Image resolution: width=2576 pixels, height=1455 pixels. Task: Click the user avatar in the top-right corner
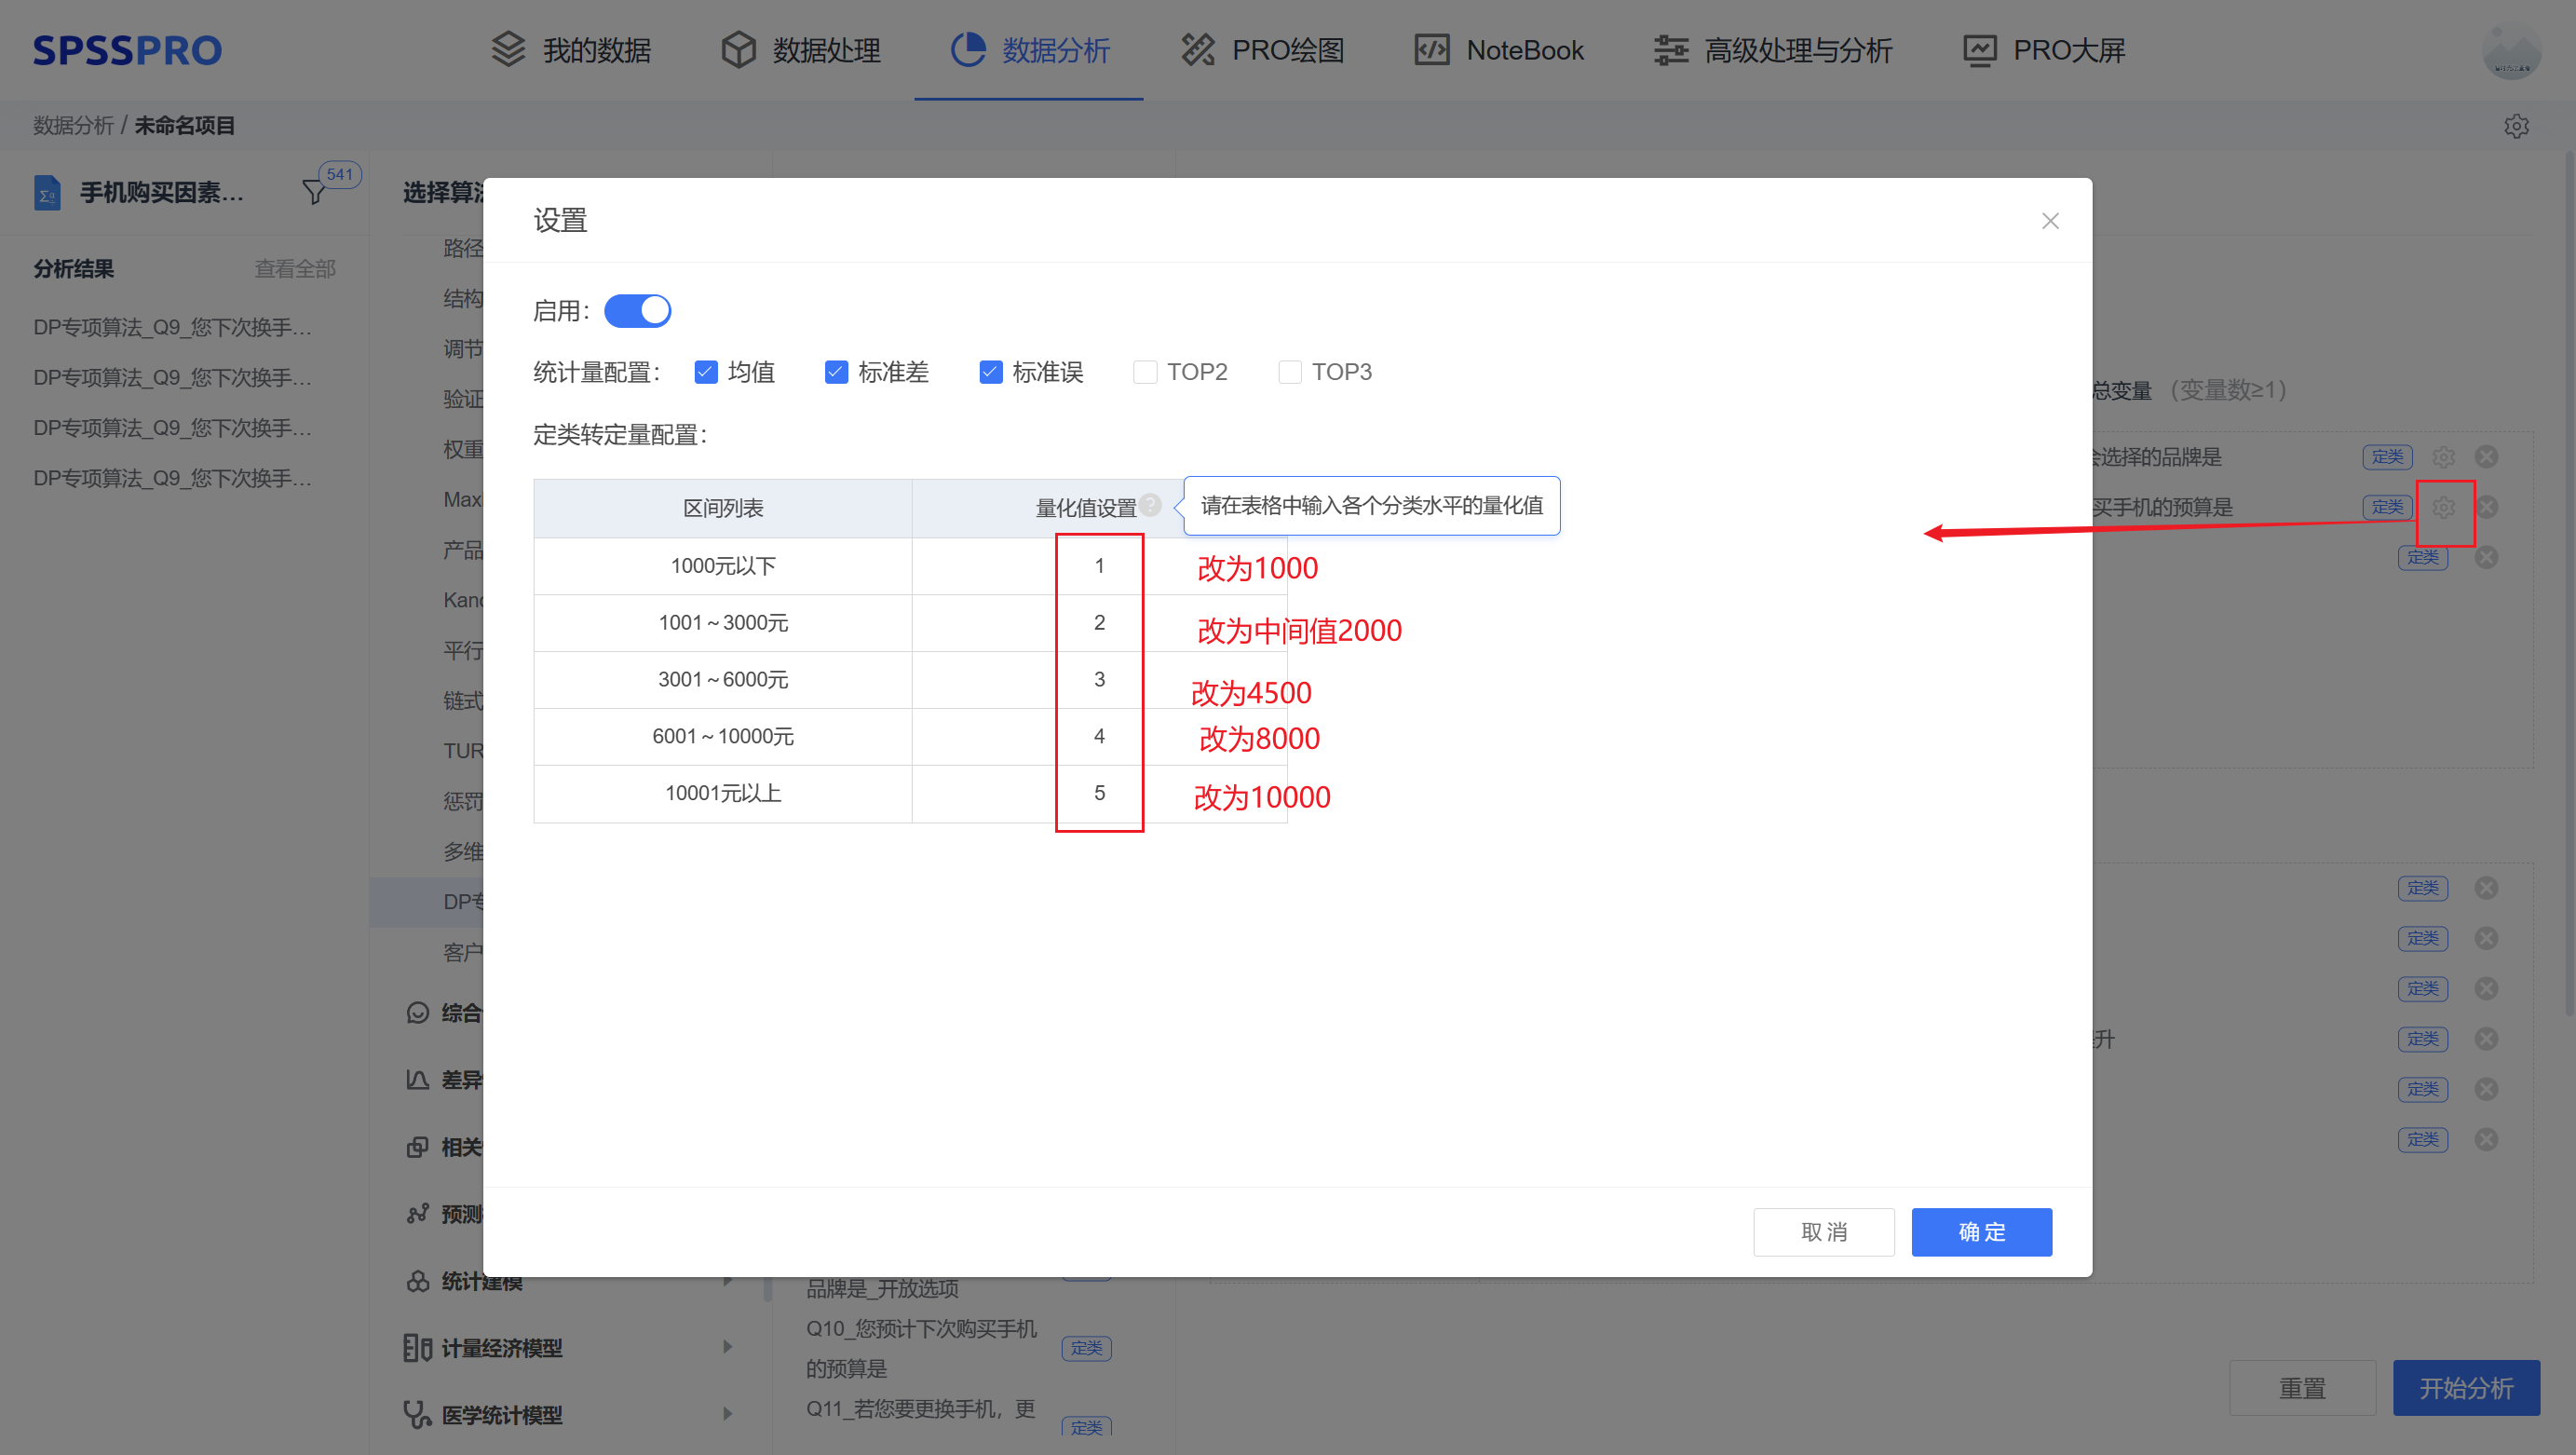(x=2513, y=50)
